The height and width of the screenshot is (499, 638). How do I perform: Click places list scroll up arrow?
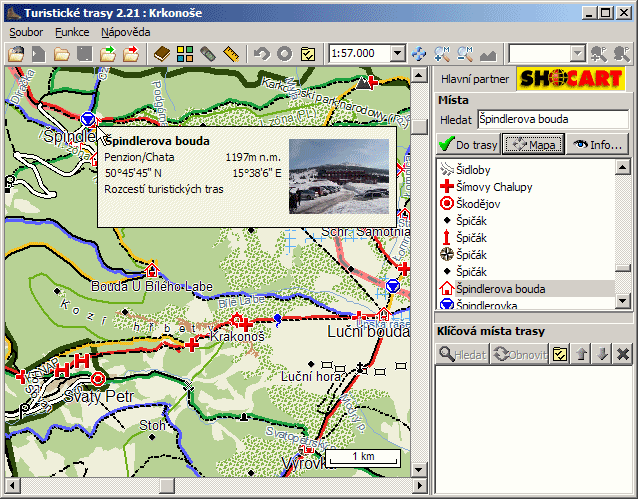(623, 167)
